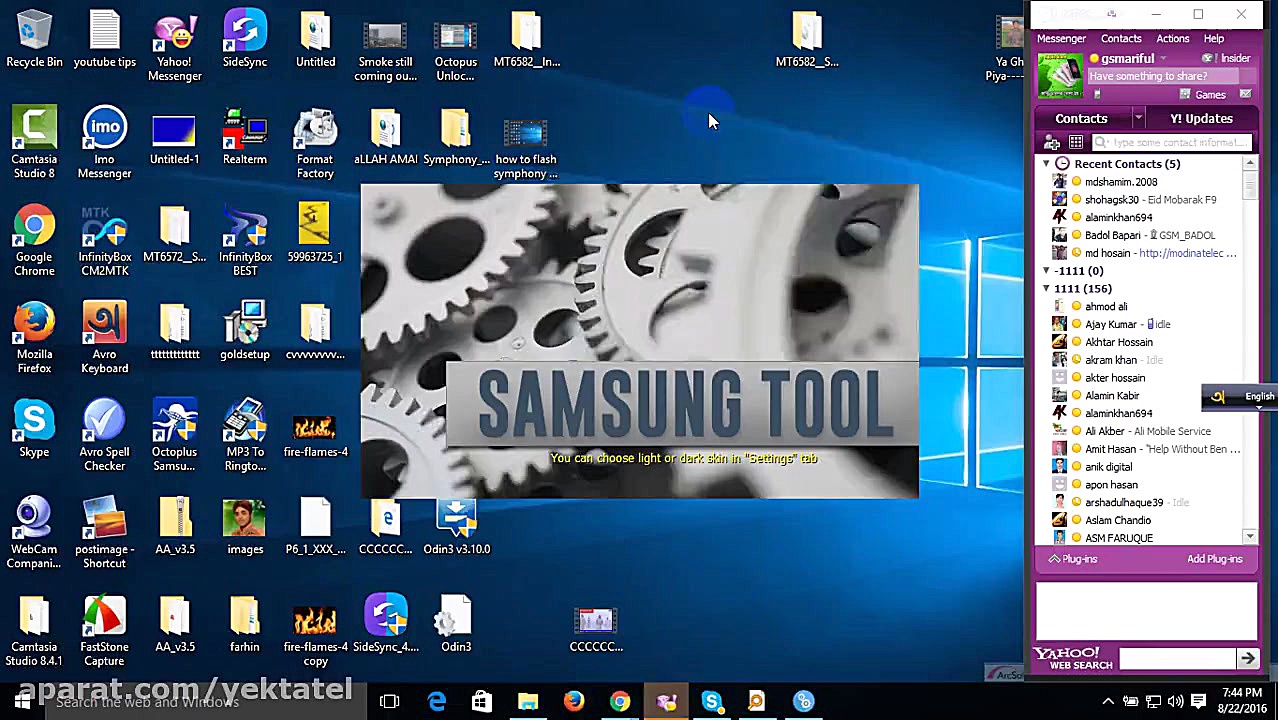Open the Format Factory desktop shortcut

tap(315, 145)
